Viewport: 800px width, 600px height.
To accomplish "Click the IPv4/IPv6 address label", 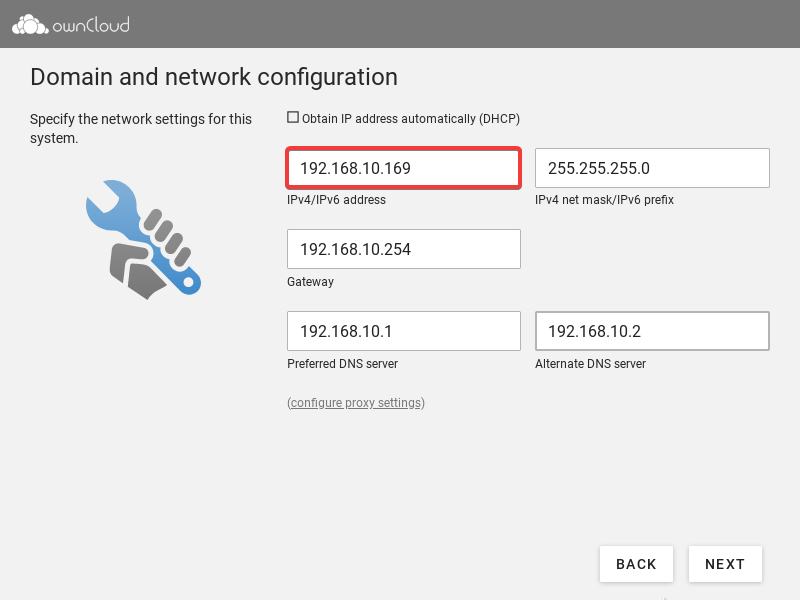I will (336, 200).
